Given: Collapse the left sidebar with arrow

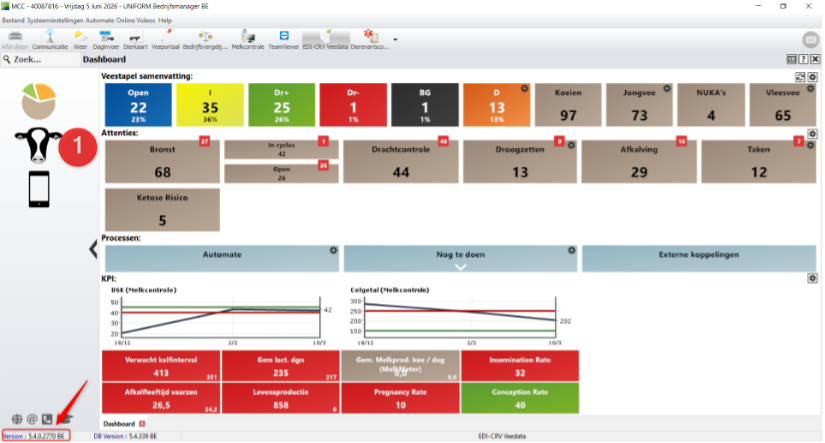Looking at the screenshot, I should click(x=93, y=249).
